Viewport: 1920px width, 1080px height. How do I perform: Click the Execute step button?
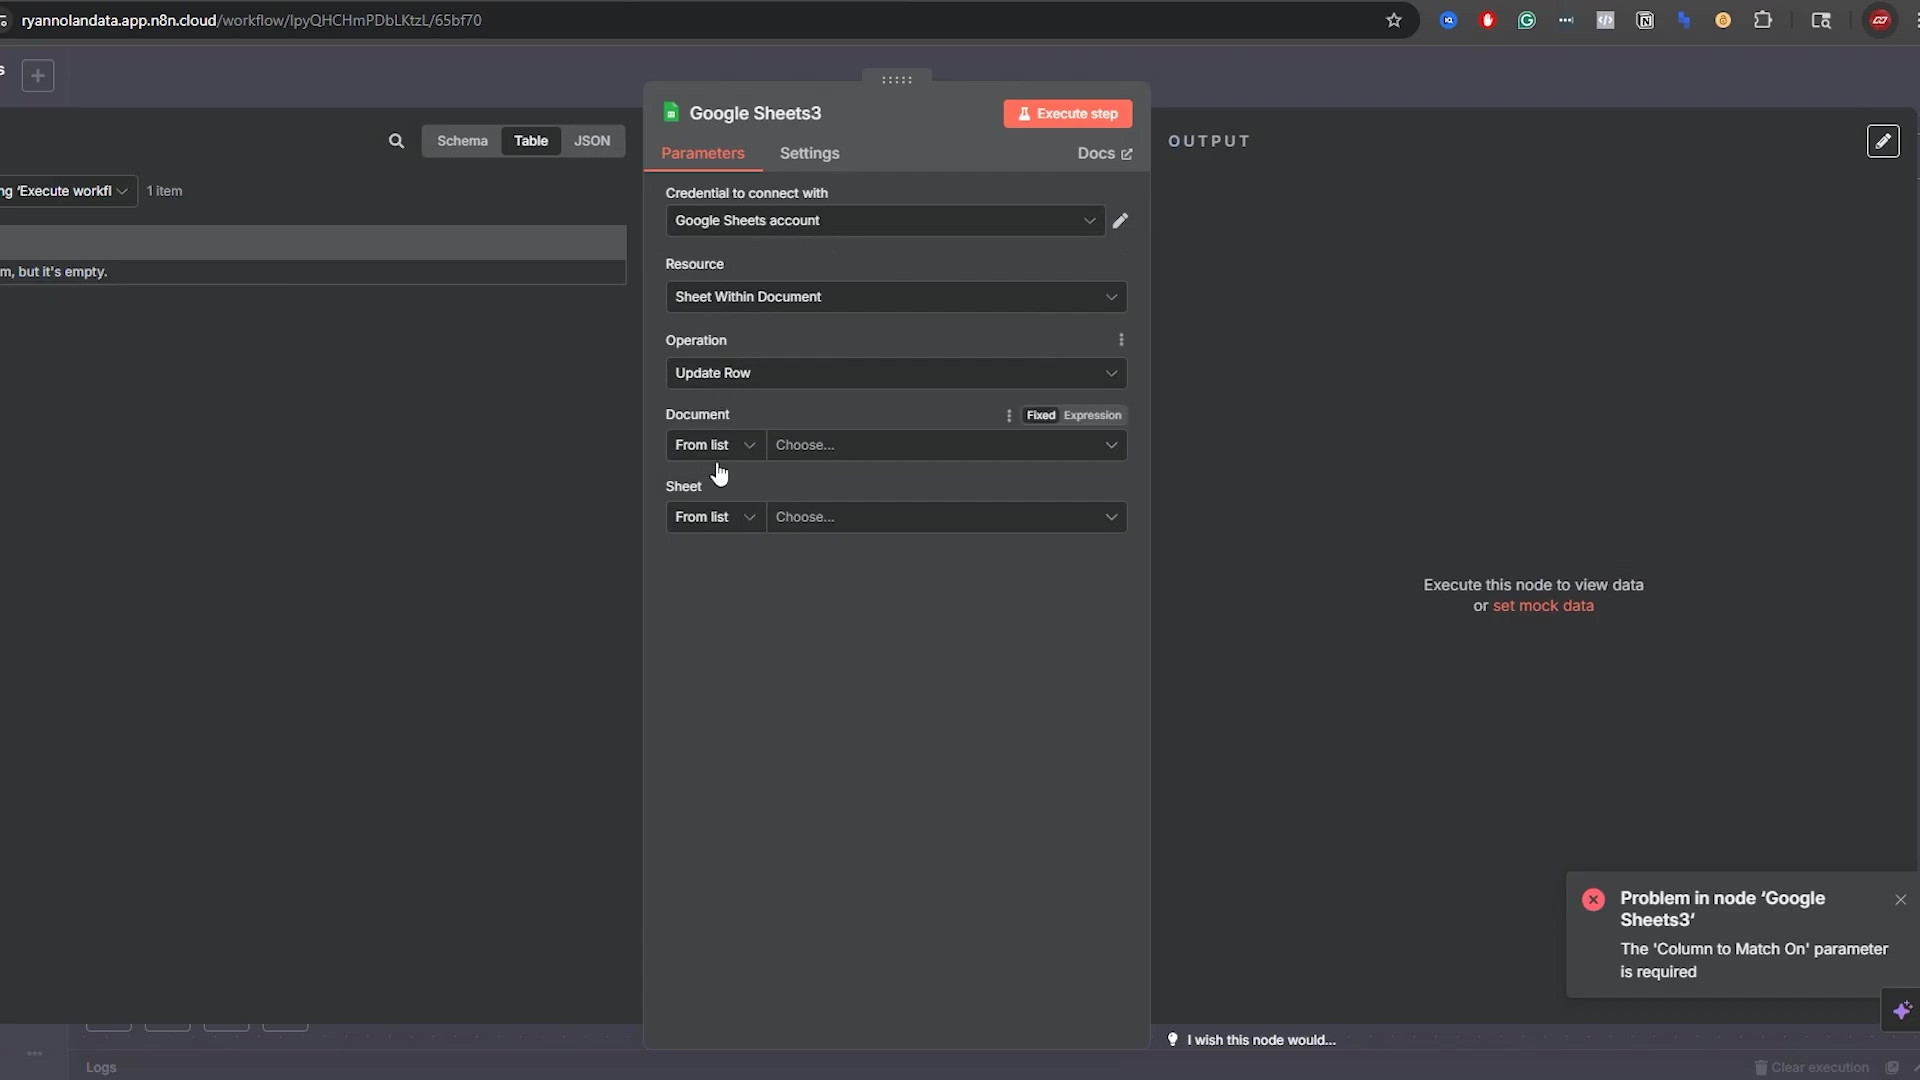coord(1067,114)
